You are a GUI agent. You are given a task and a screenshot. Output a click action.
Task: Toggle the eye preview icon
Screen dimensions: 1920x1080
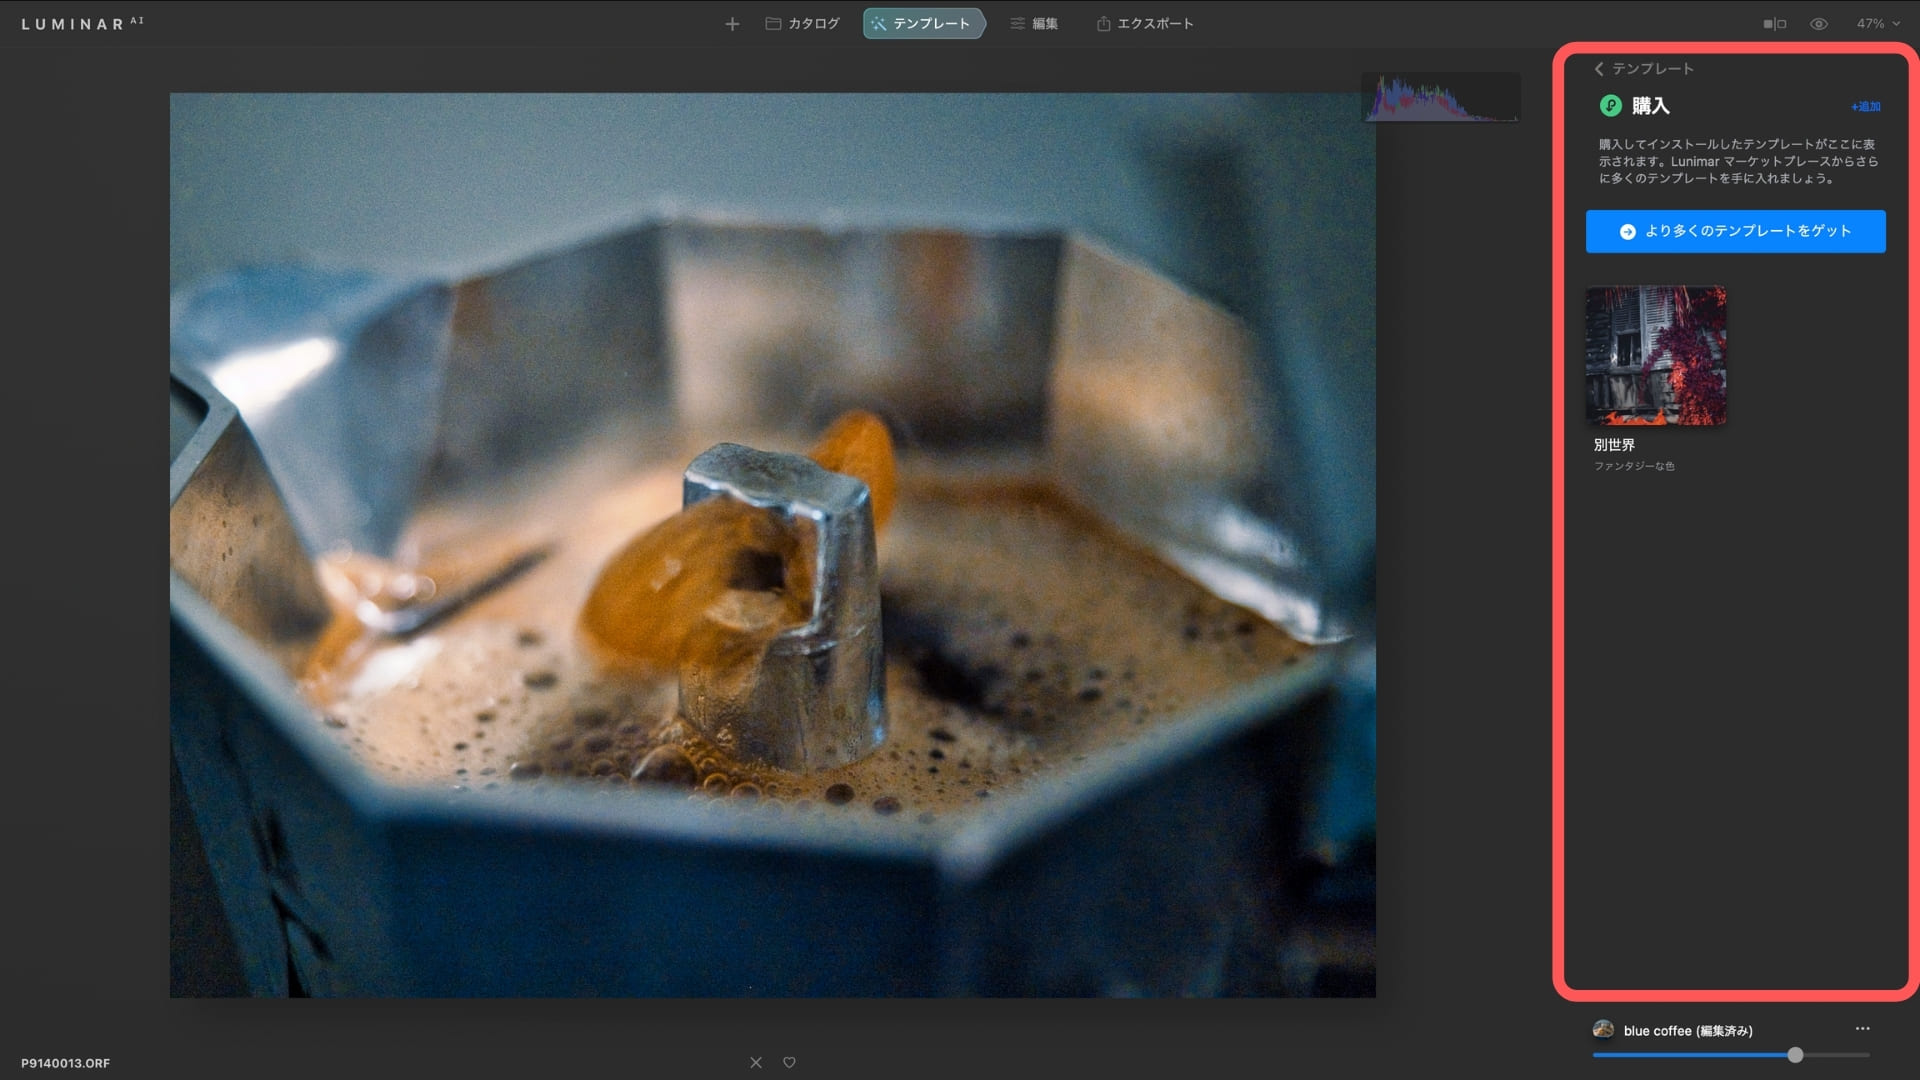point(1819,24)
